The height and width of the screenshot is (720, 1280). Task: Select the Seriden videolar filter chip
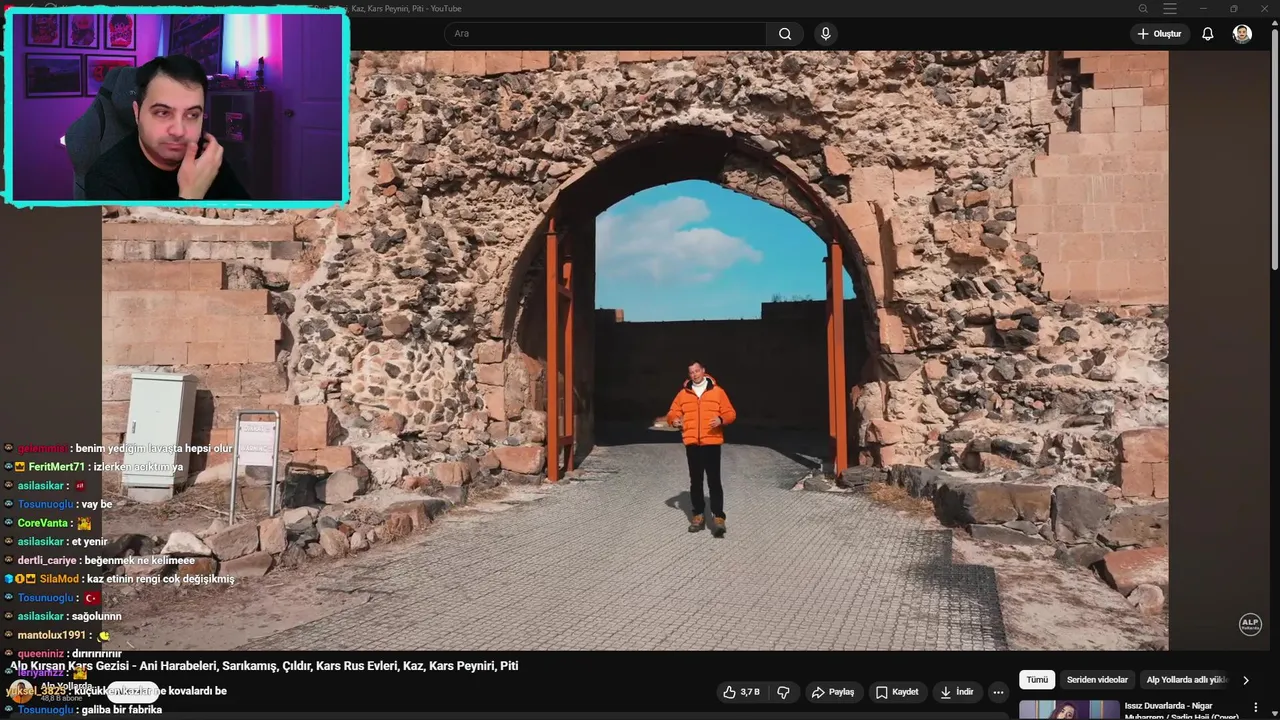(1097, 680)
